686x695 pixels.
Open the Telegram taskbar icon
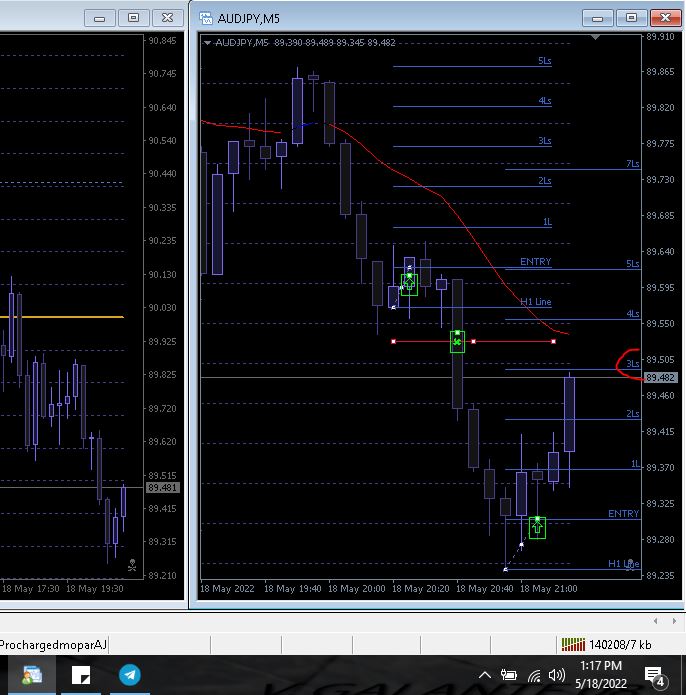(129, 675)
